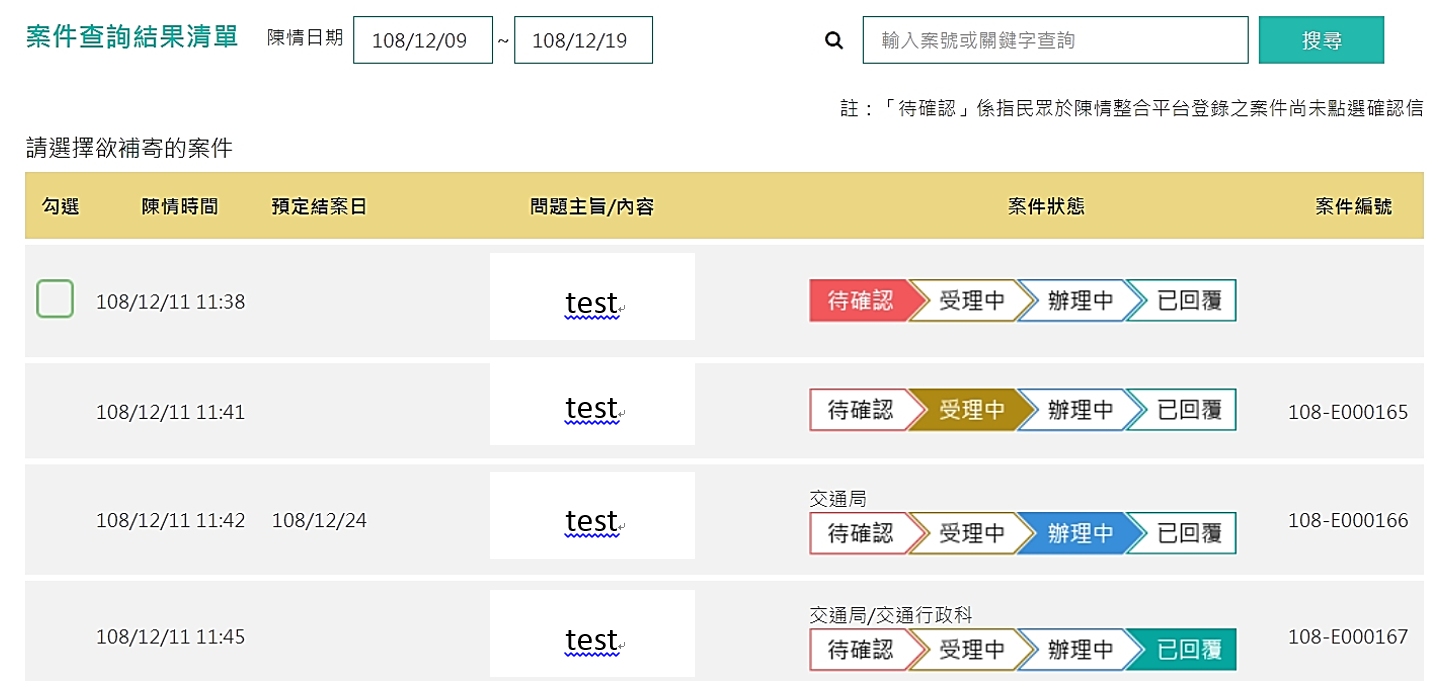This screenshot has width=1449, height=692.
Task: Click the gold 受理中 status for case 108-E000165
Action: [971, 410]
